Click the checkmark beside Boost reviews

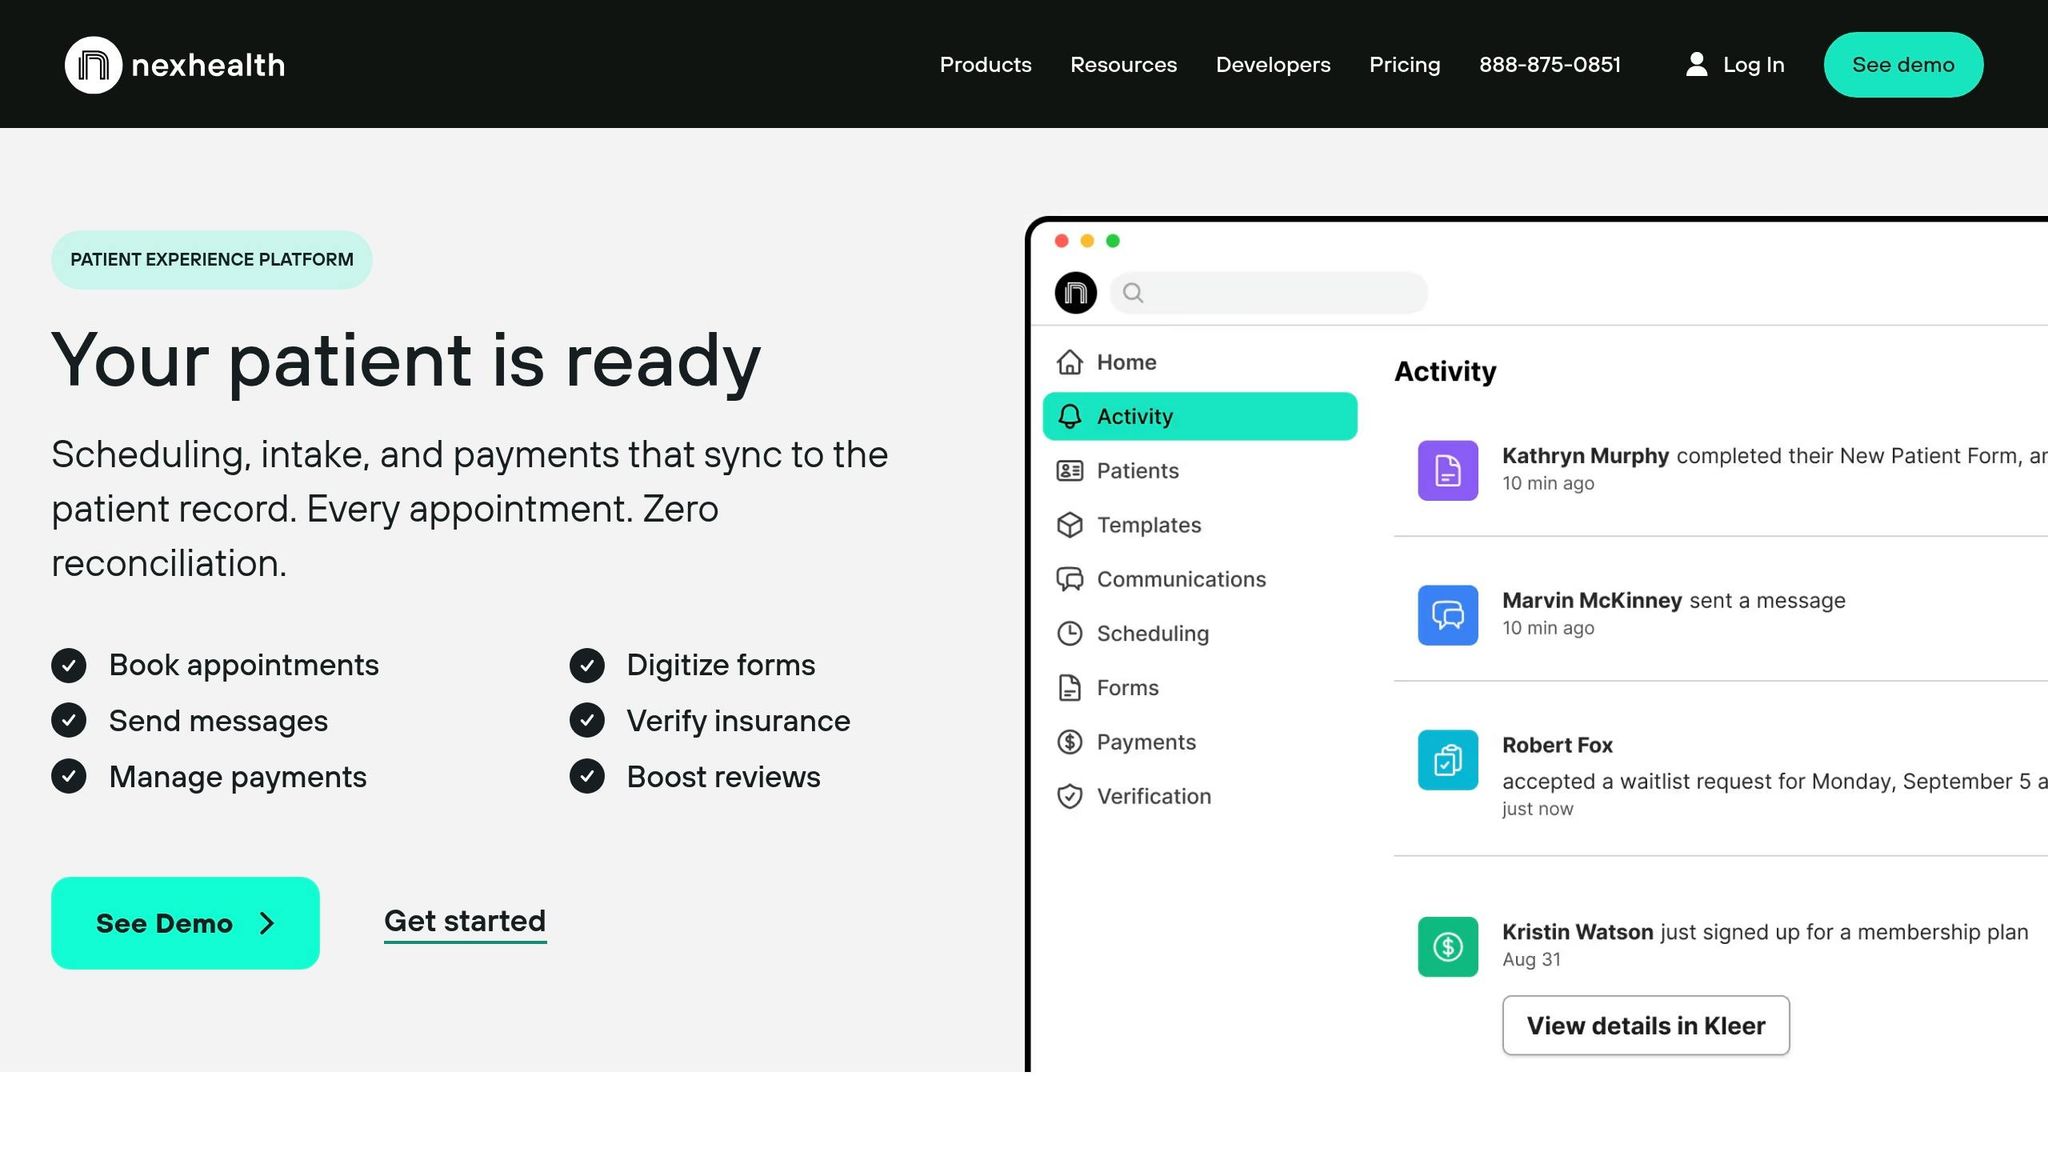(x=587, y=776)
